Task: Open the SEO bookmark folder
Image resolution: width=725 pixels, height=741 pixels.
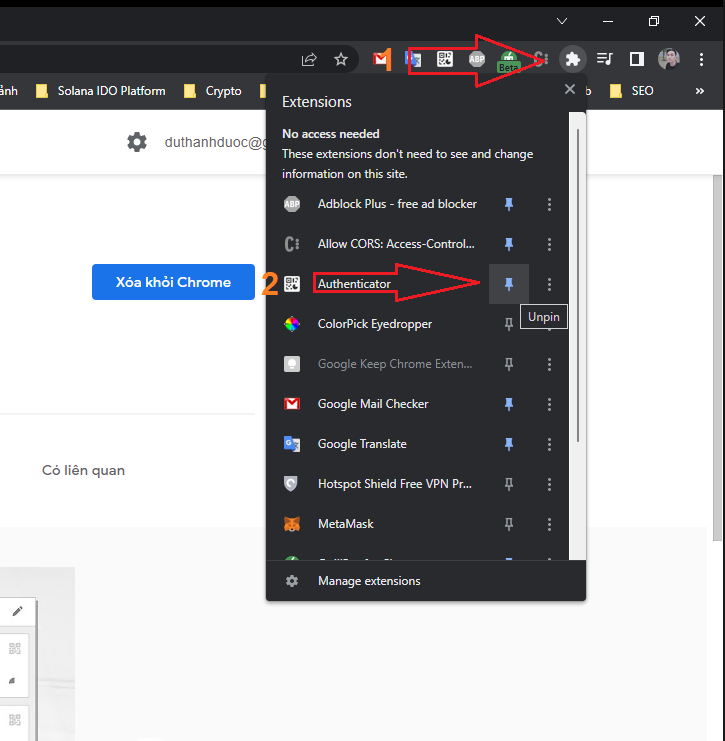Action: click(x=632, y=91)
